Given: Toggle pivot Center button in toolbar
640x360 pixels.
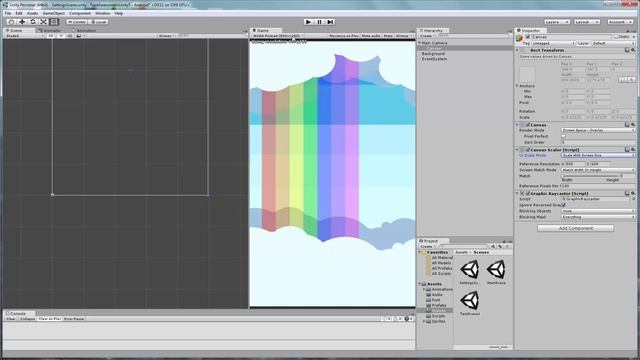Looking at the screenshot, I should 77,22.
